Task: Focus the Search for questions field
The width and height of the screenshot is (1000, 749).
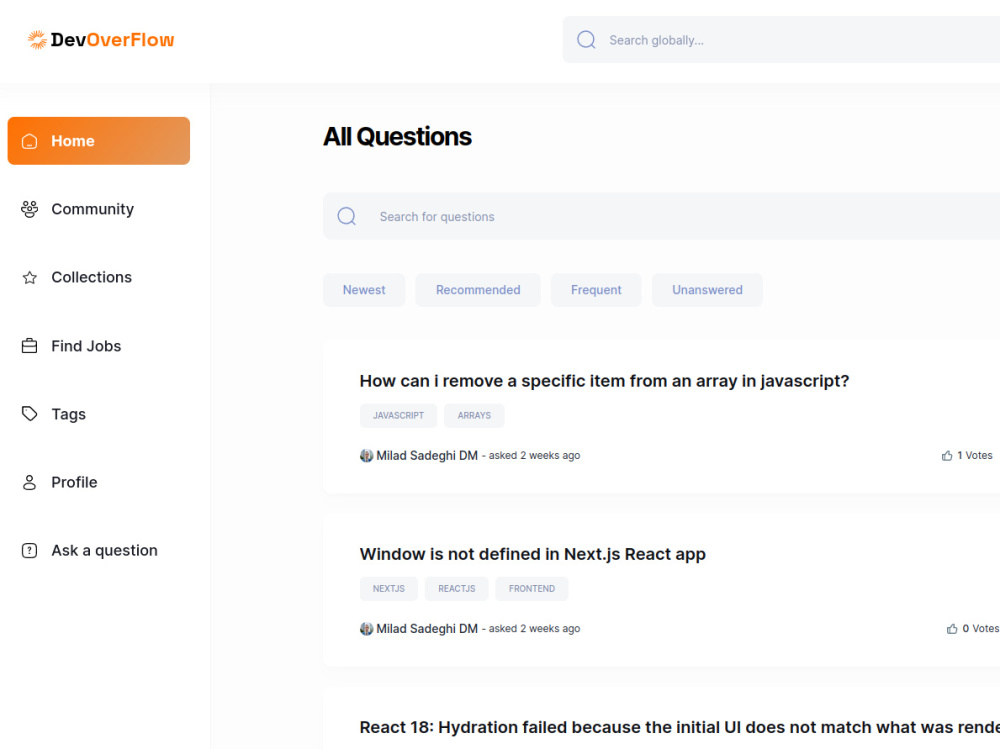Action: point(661,216)
